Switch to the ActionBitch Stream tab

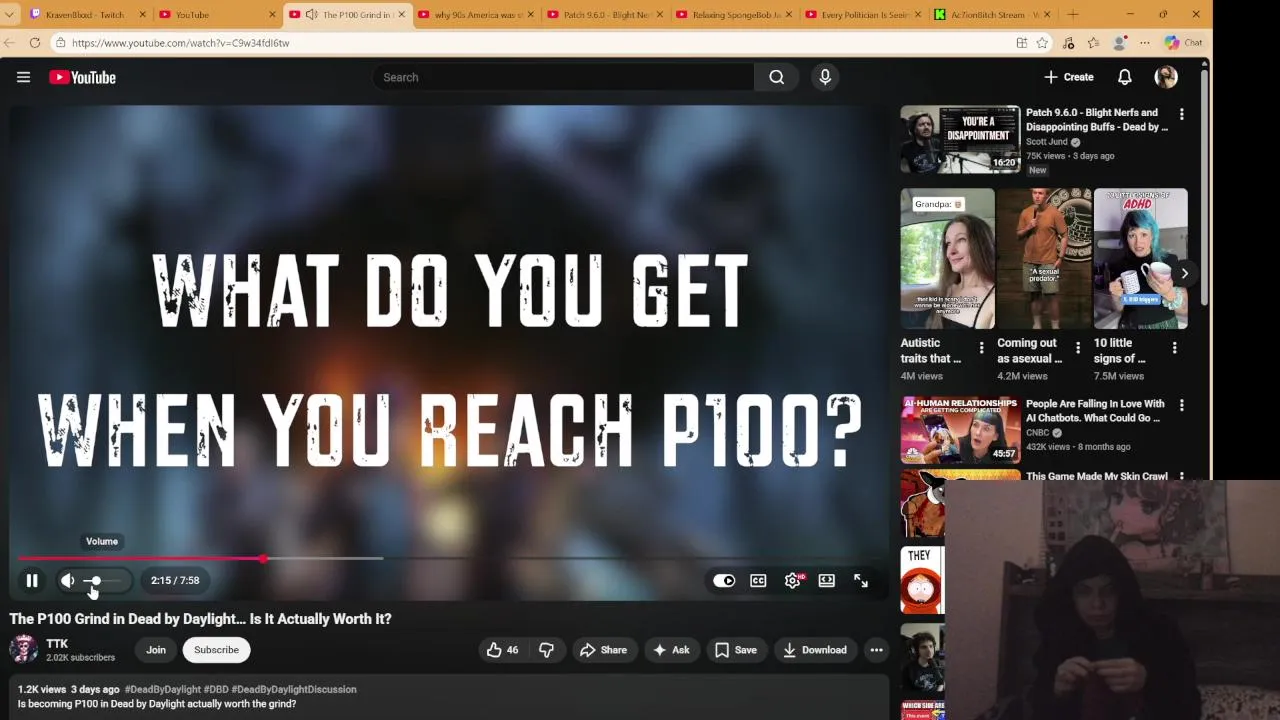tap(992, 14)
